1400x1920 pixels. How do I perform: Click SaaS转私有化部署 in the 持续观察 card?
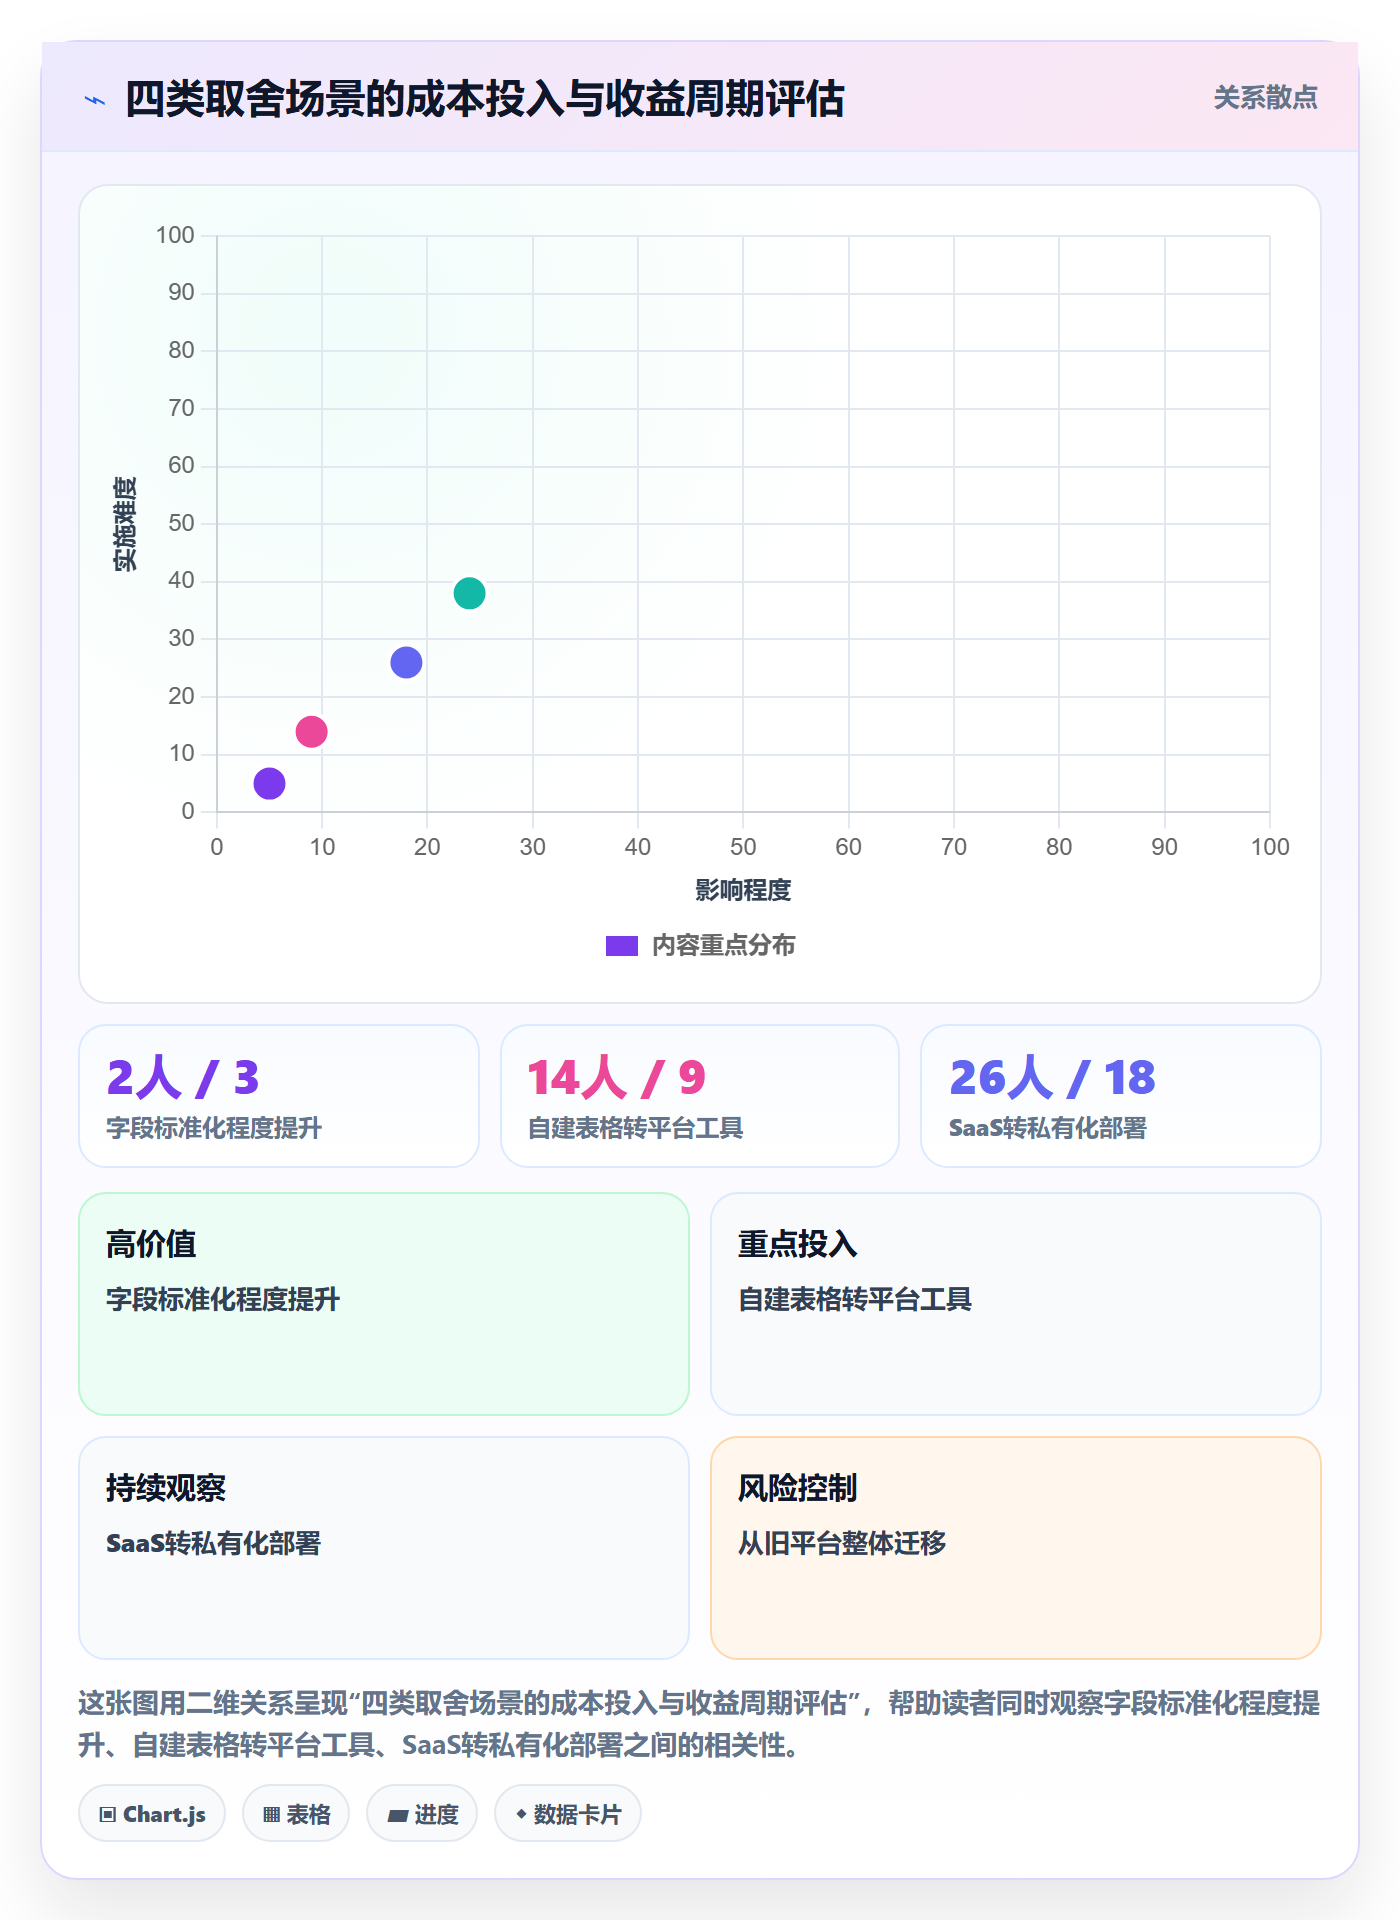[x=213, y=1544]
